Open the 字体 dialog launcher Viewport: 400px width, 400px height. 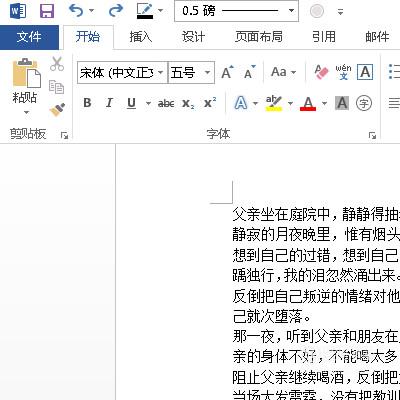372,135
